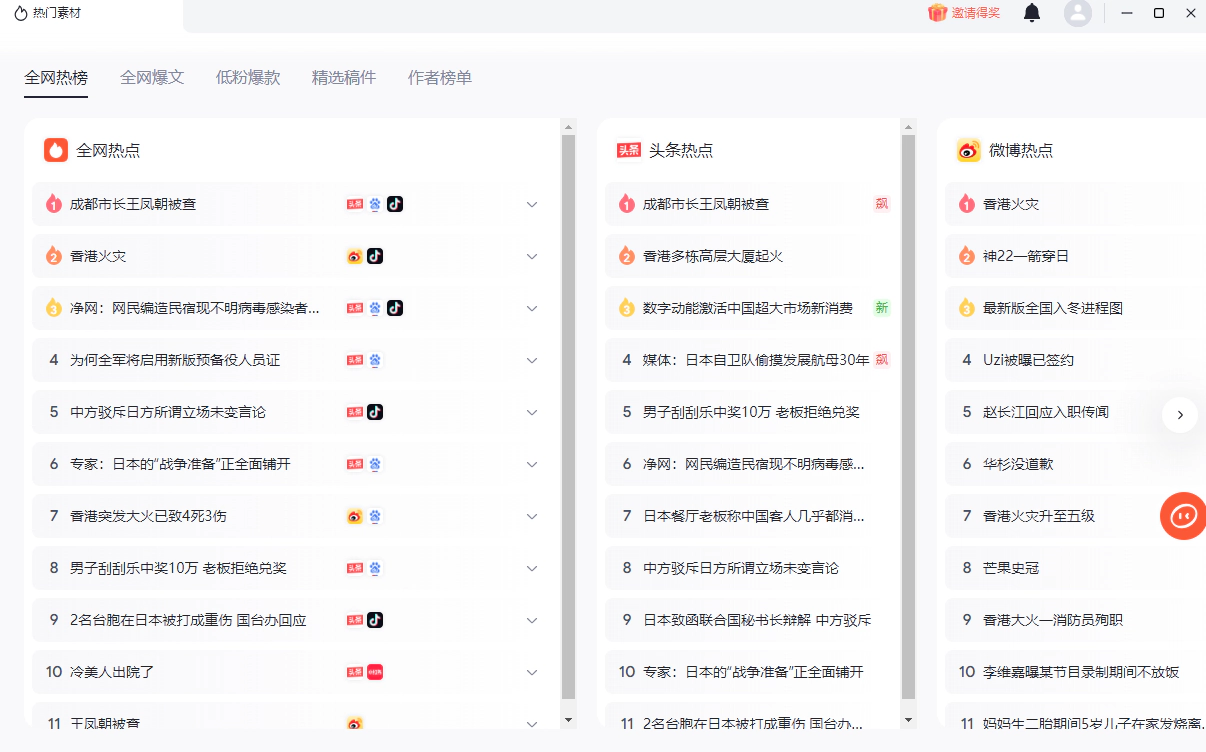
Task: Open the orange robot assistant button
Action: [x=1183, y=516]
